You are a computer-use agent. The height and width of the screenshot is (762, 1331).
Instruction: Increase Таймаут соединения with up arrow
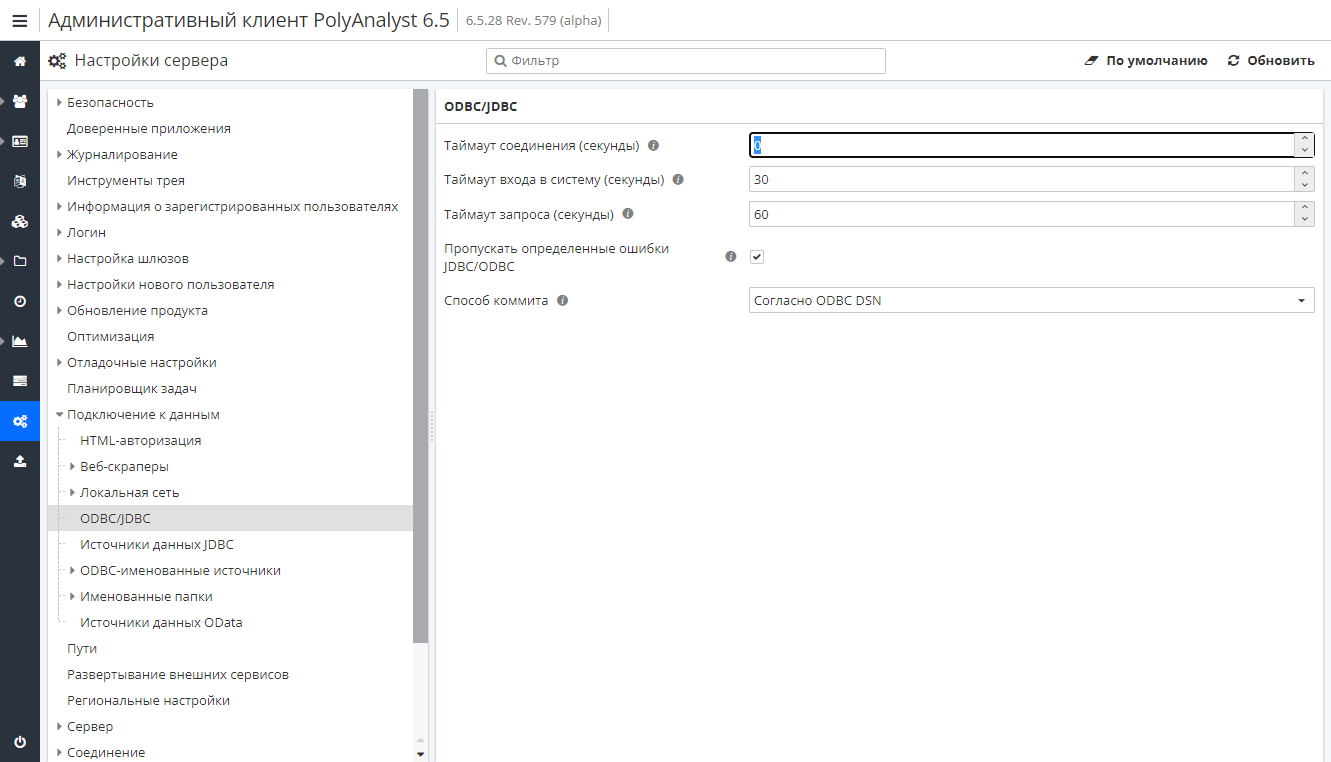[x=1304, y=139]
